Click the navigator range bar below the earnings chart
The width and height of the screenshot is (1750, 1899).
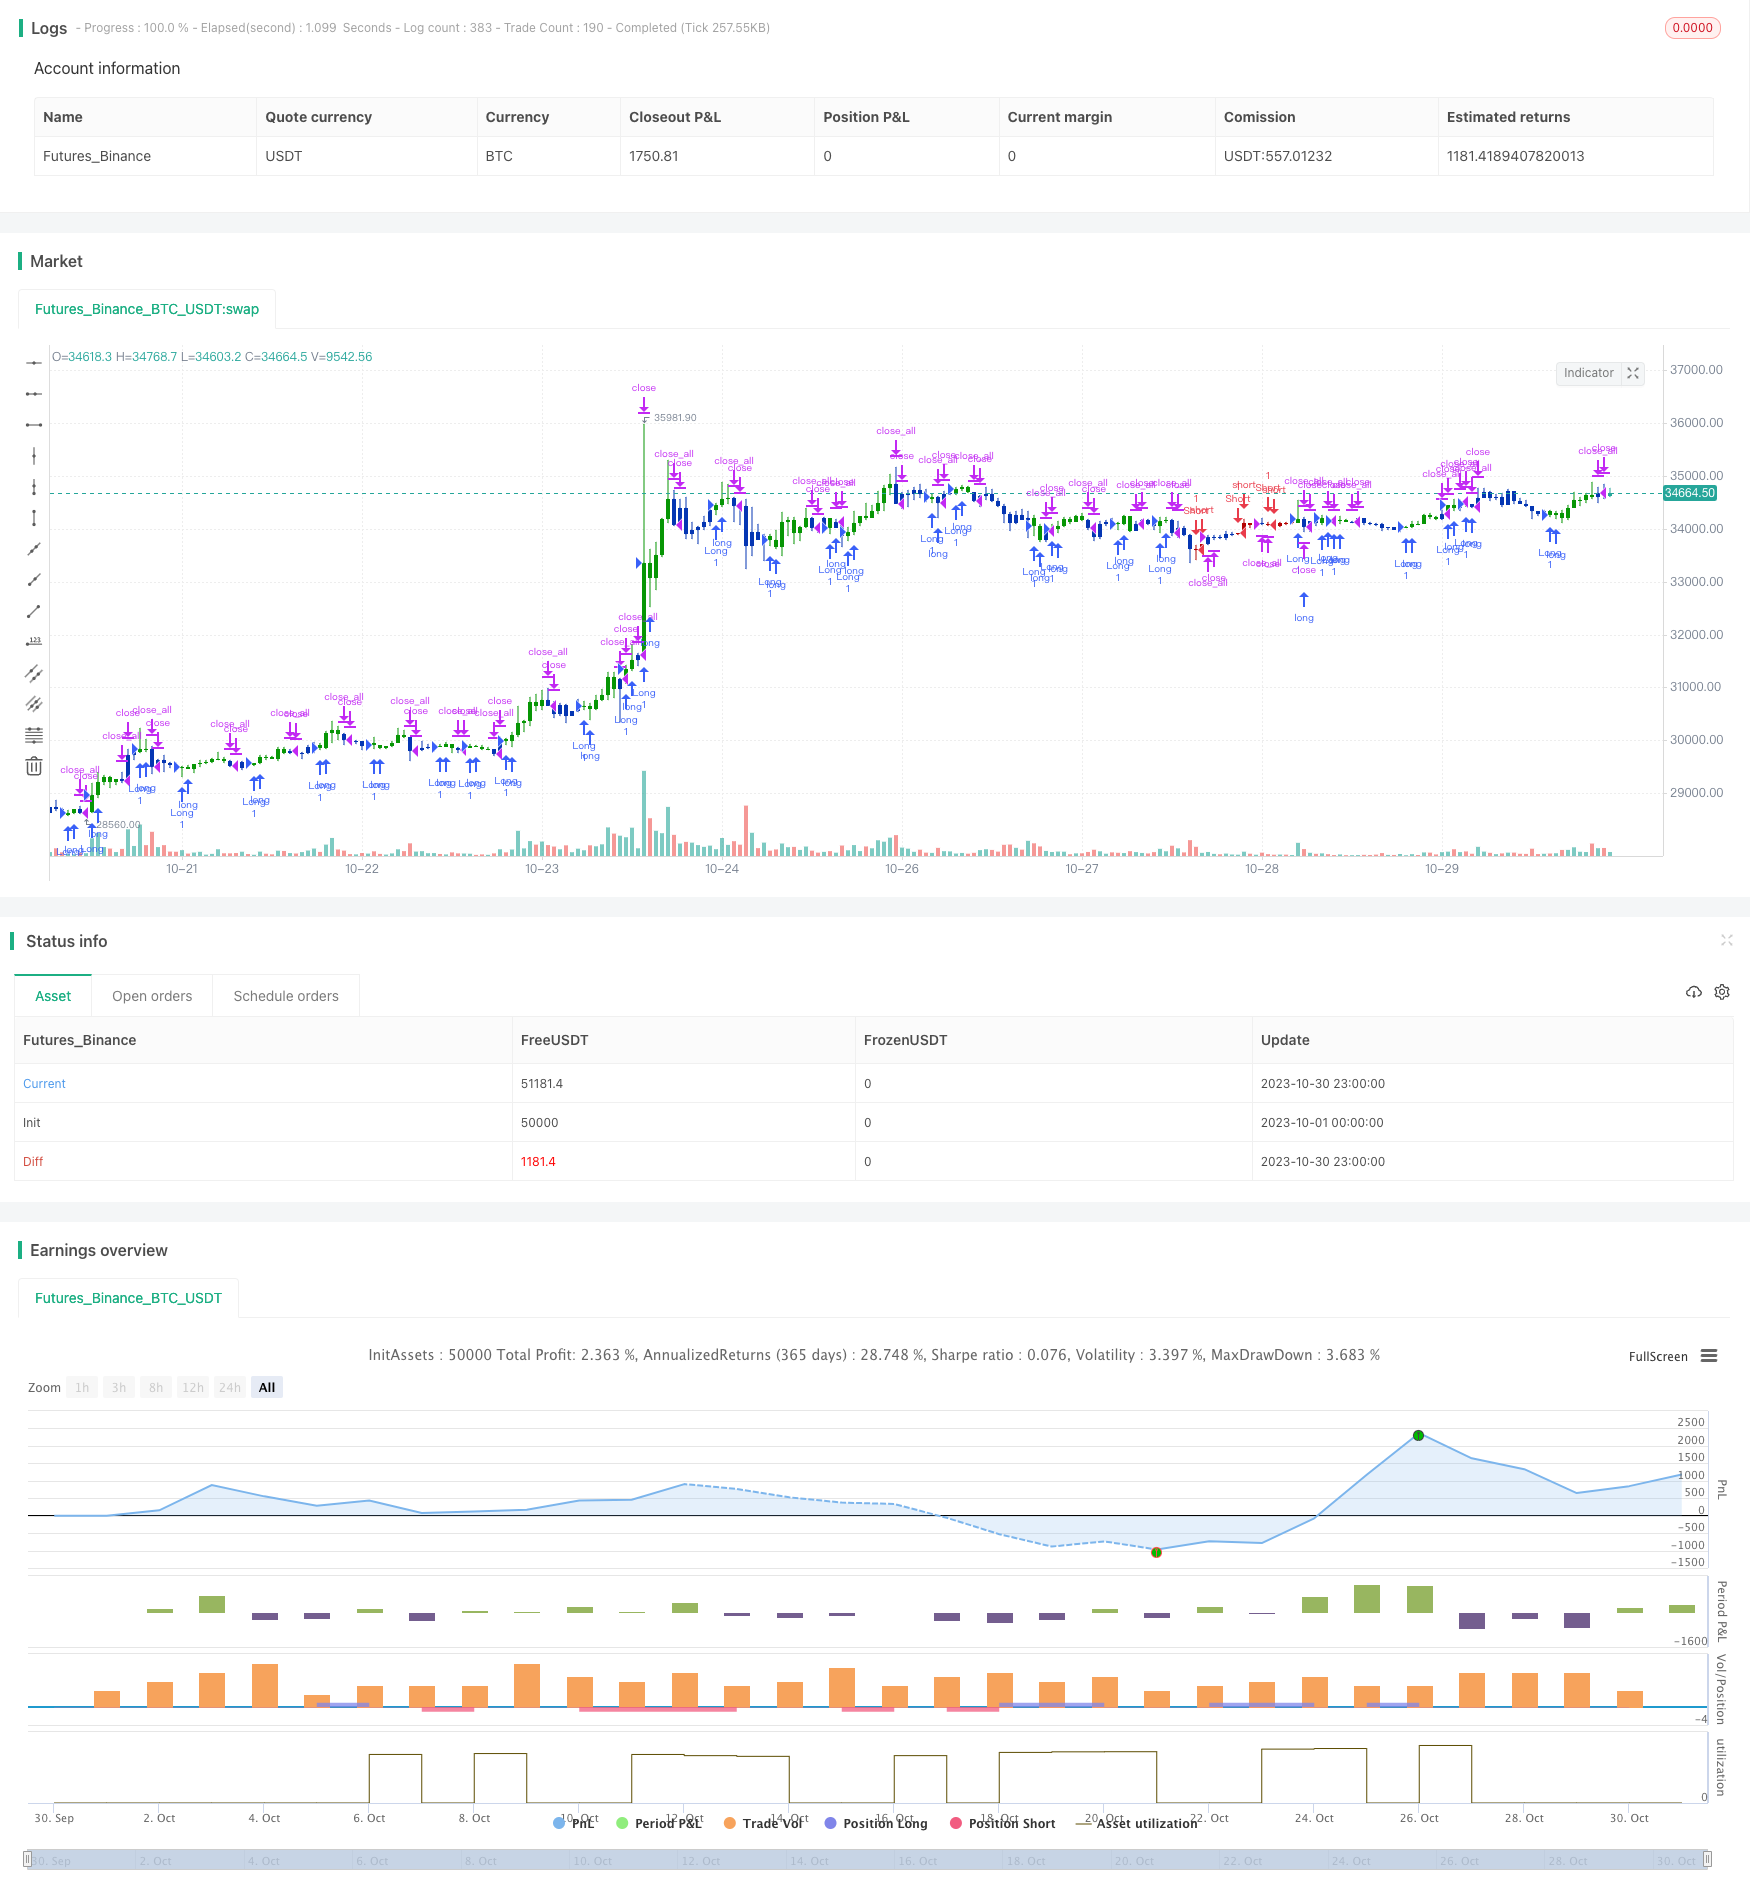pyautogui.click(x=868, y=1860)
